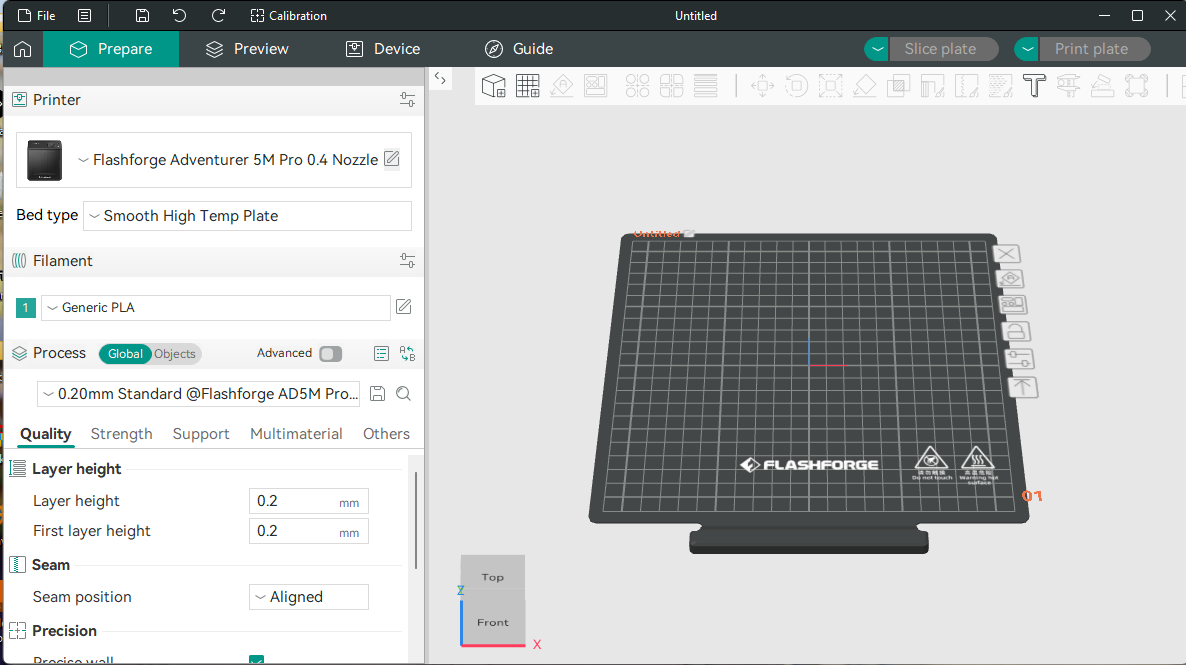Toggle the Precise wall checkbox
Screen dimensions: 1186x665
click(256, 660)
